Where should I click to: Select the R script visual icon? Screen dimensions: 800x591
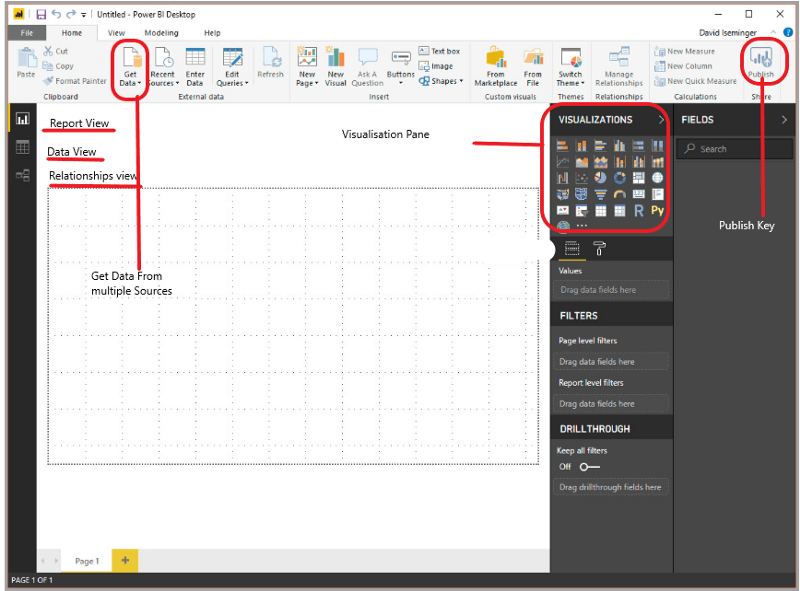point(638,211)
